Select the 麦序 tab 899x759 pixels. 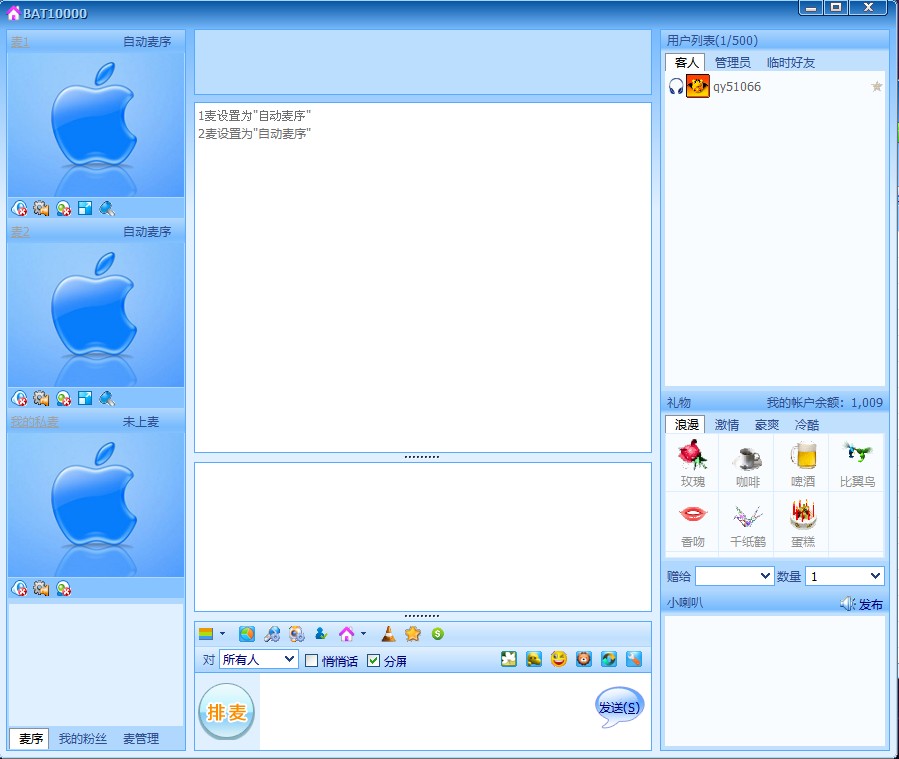(30, 738)
